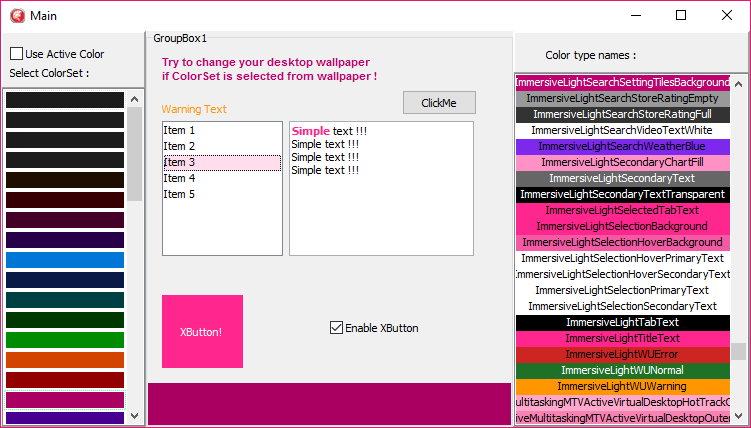
Task: Select Item 2 in the list box
Action: (222, 146)
